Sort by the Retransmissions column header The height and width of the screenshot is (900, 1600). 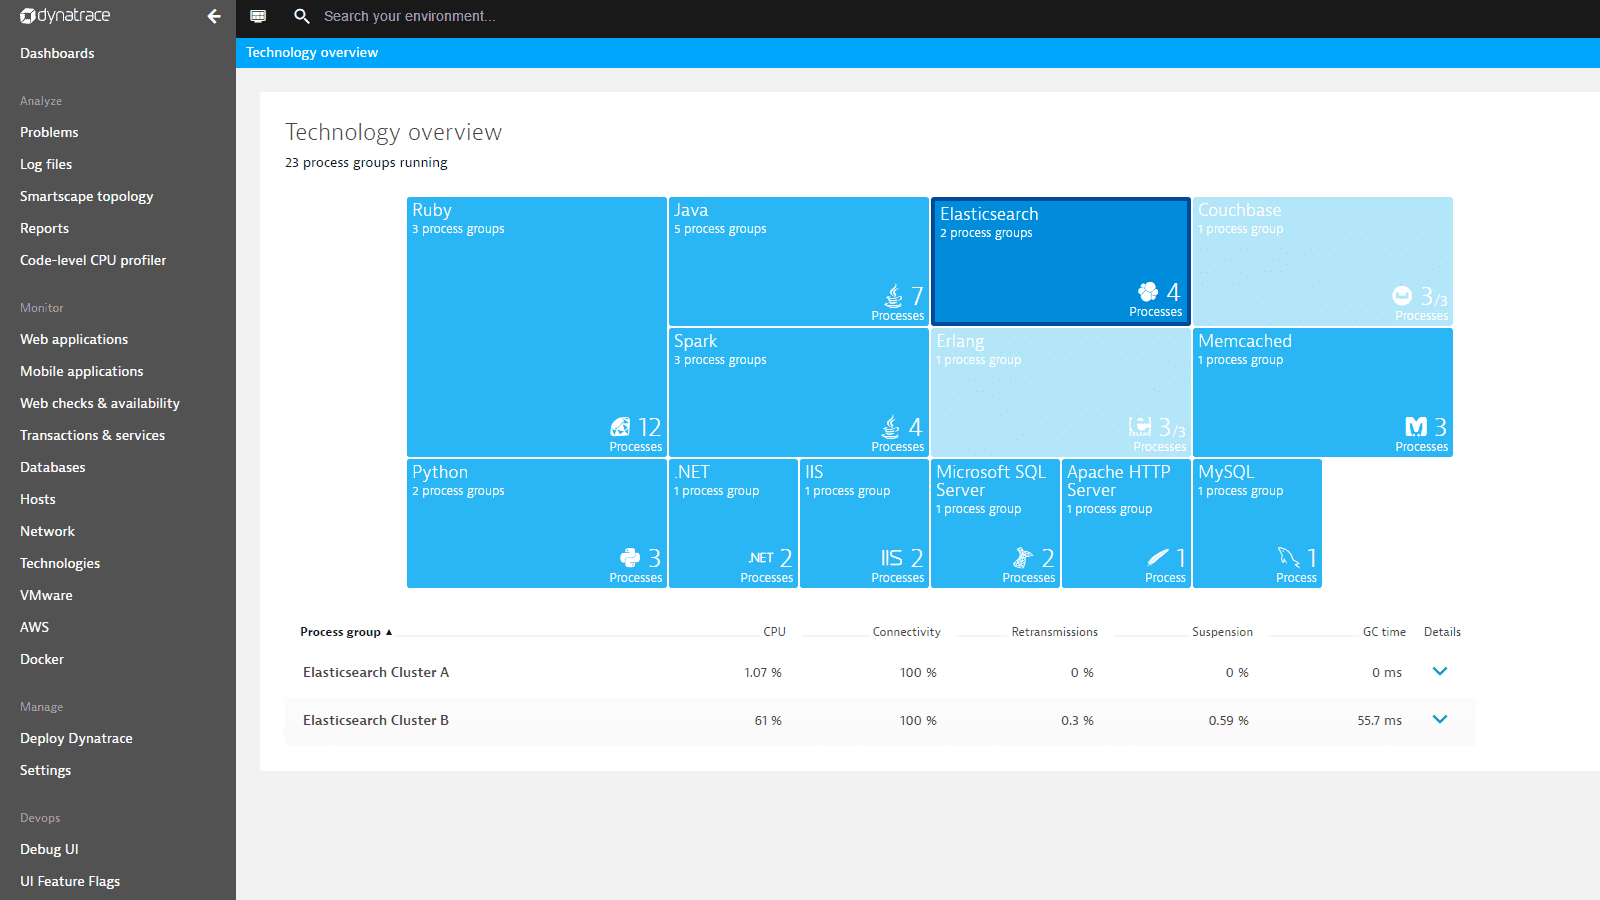pos(1054,632)
